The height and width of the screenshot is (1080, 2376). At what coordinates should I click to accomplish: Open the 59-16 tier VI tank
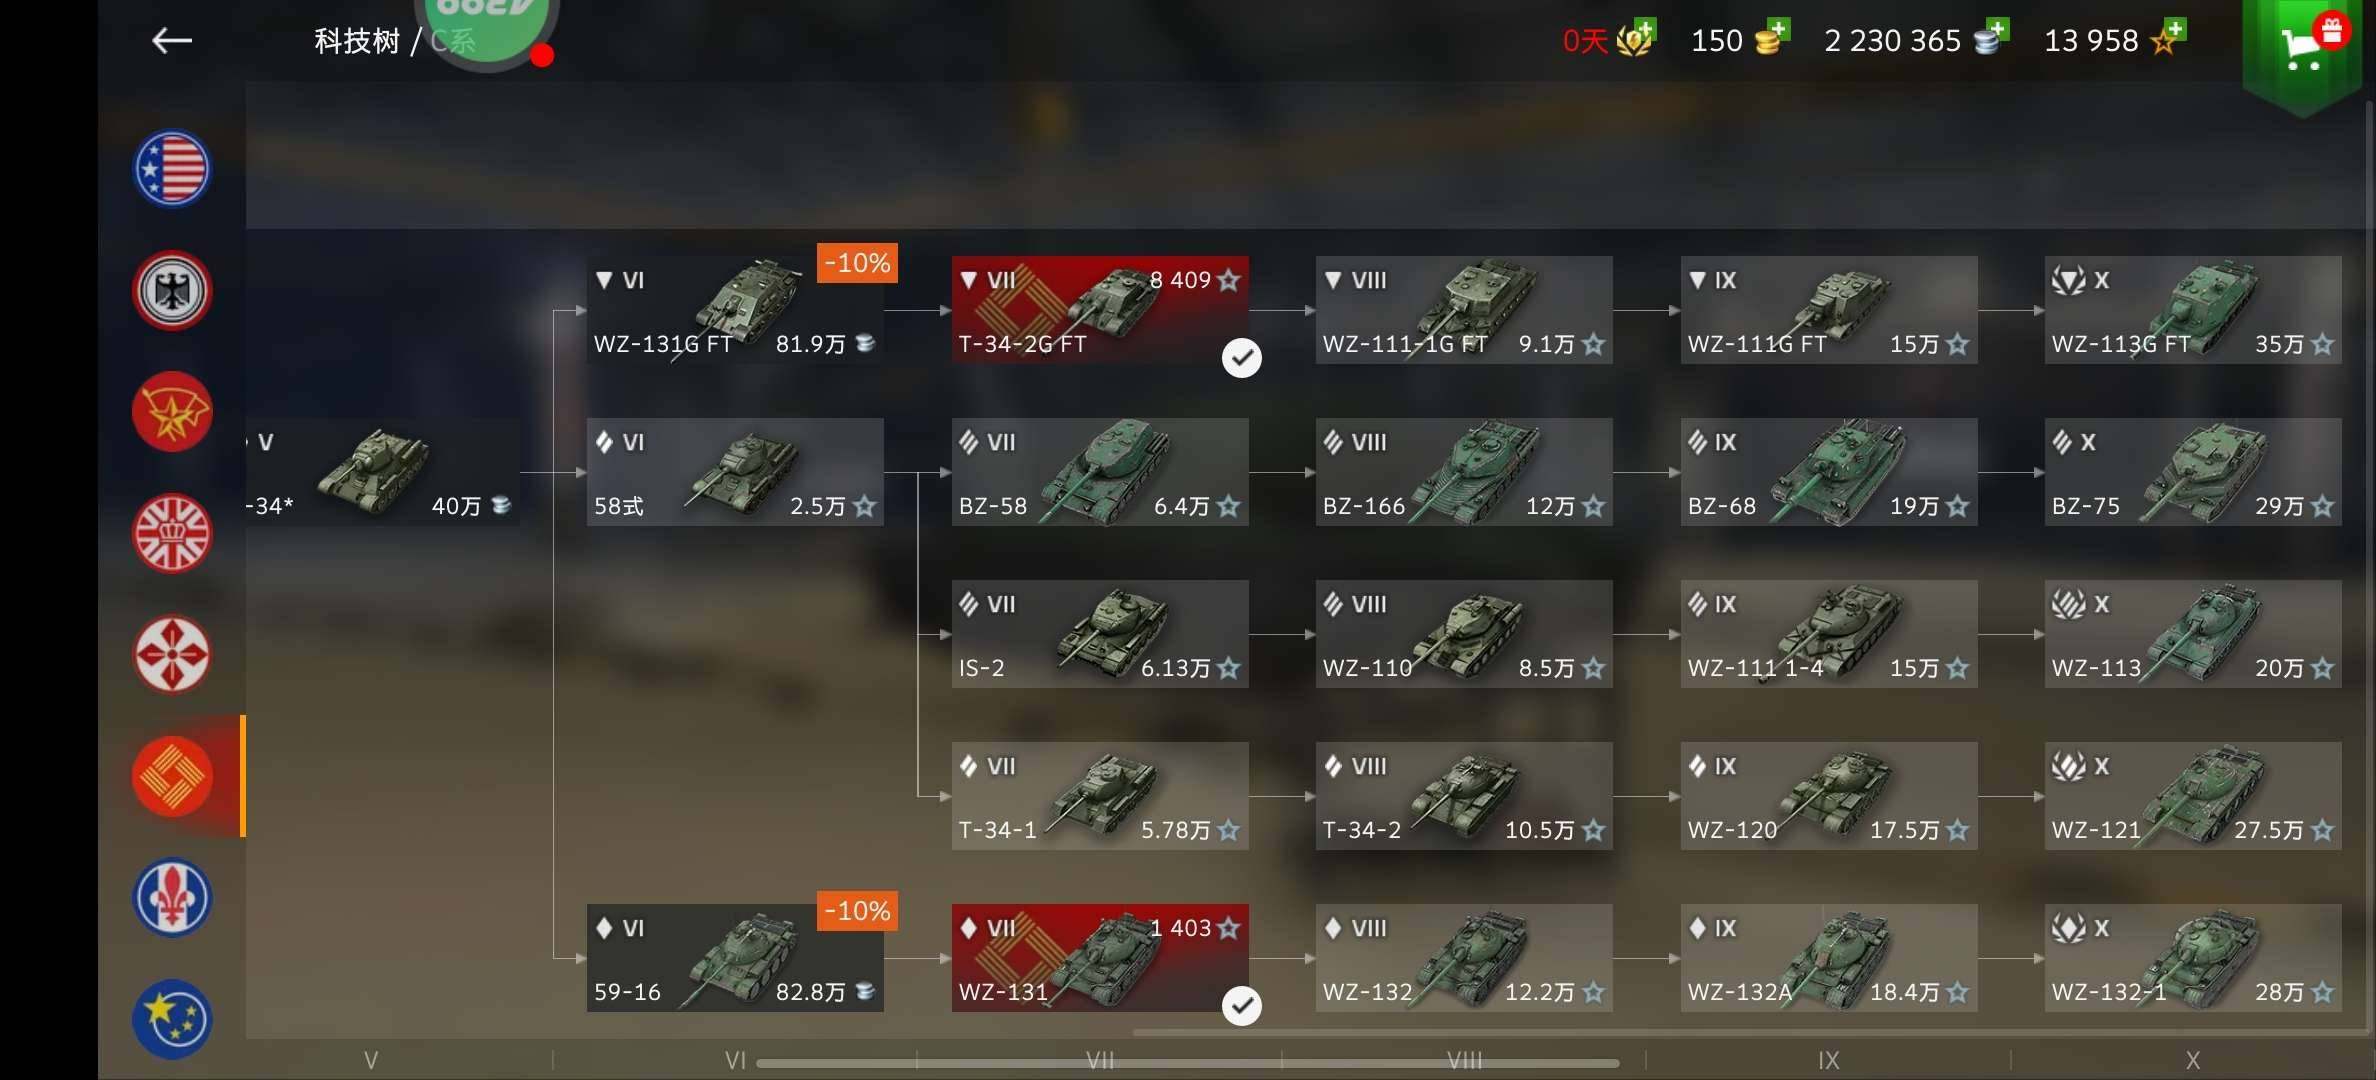pos(735,958)
